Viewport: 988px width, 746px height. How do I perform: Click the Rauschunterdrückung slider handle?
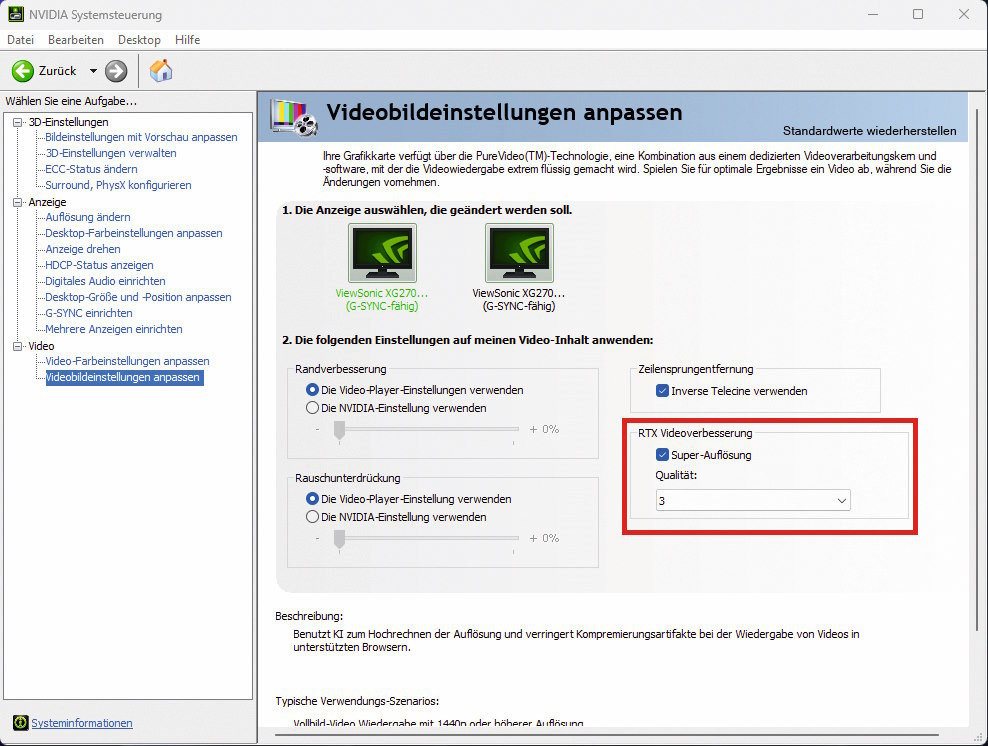coord(340,540)
